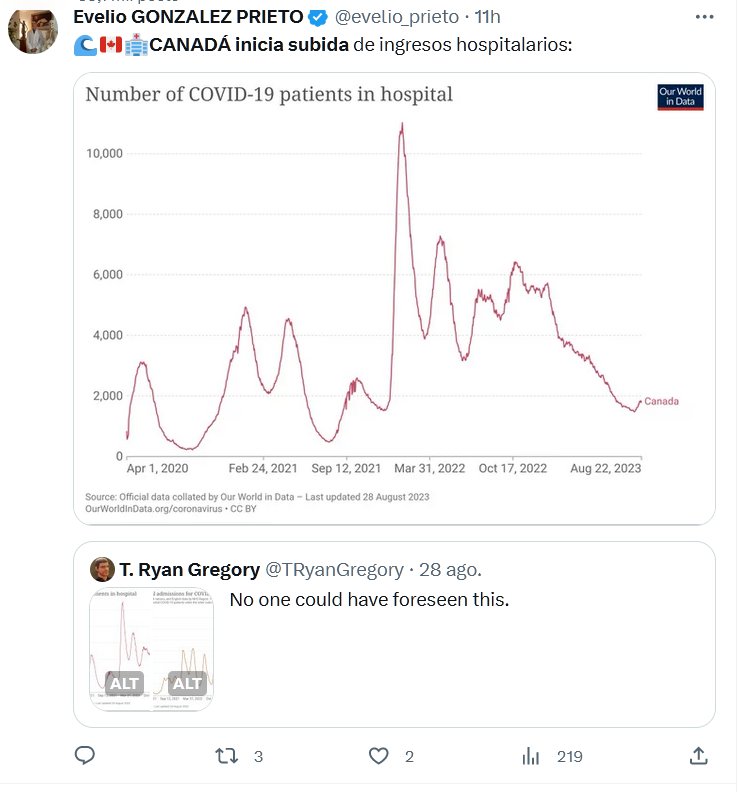The width and height of the screenshot is (738, 792).
Task: Click the blue verified badge
Action: point(317,17)
